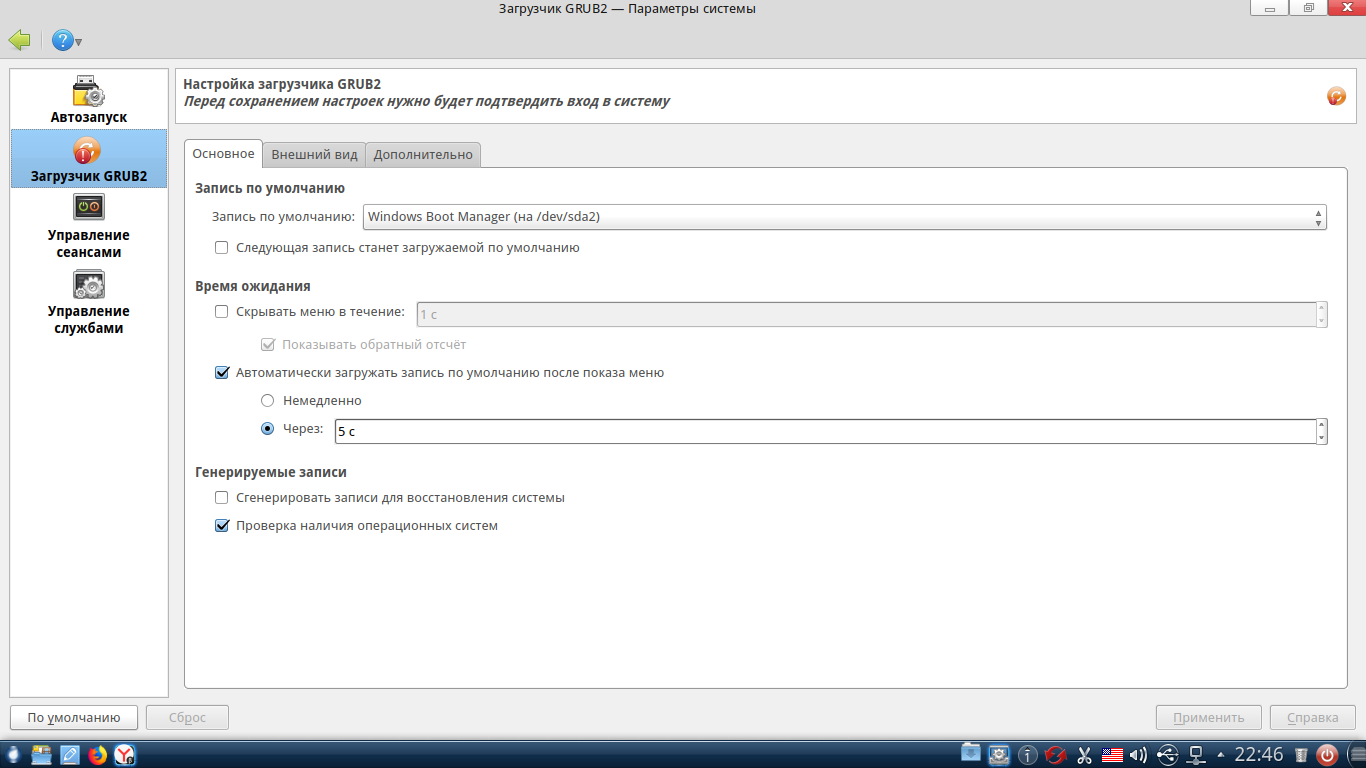
Task: Open the speaker volume control in the tray
Action: point(1139,755)
